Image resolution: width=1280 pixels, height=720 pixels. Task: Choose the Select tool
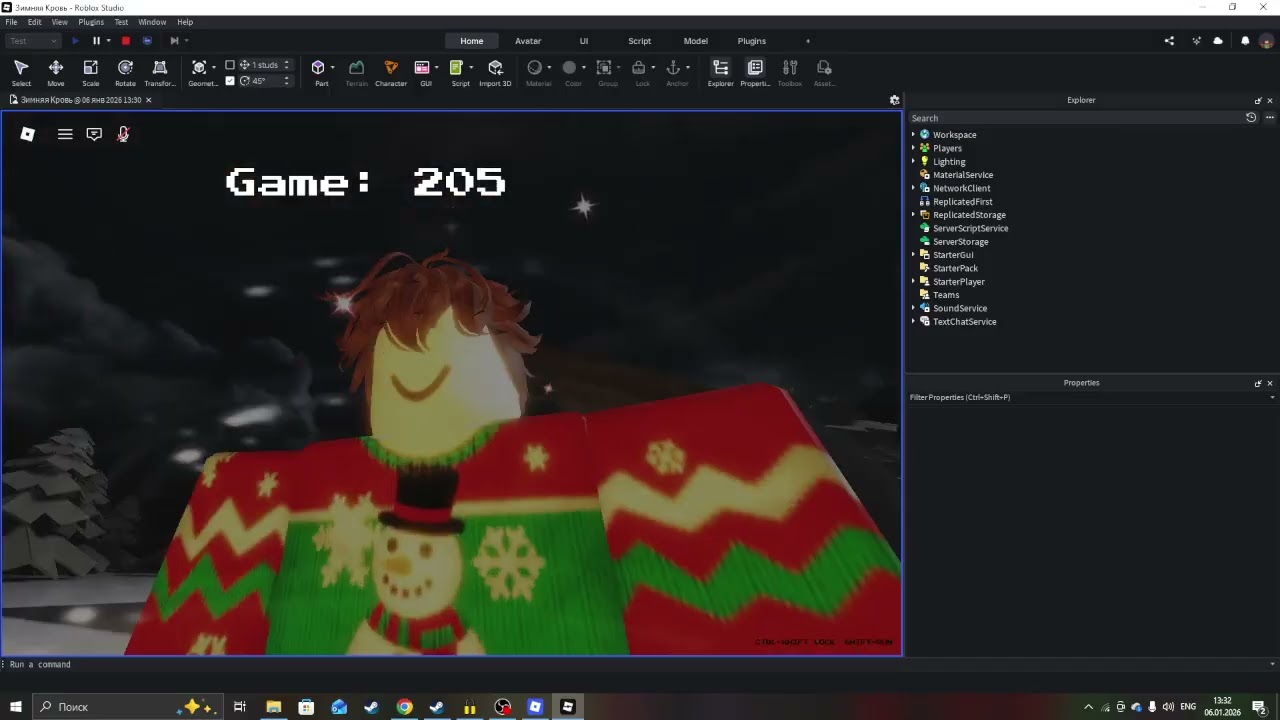coord(21,72)
